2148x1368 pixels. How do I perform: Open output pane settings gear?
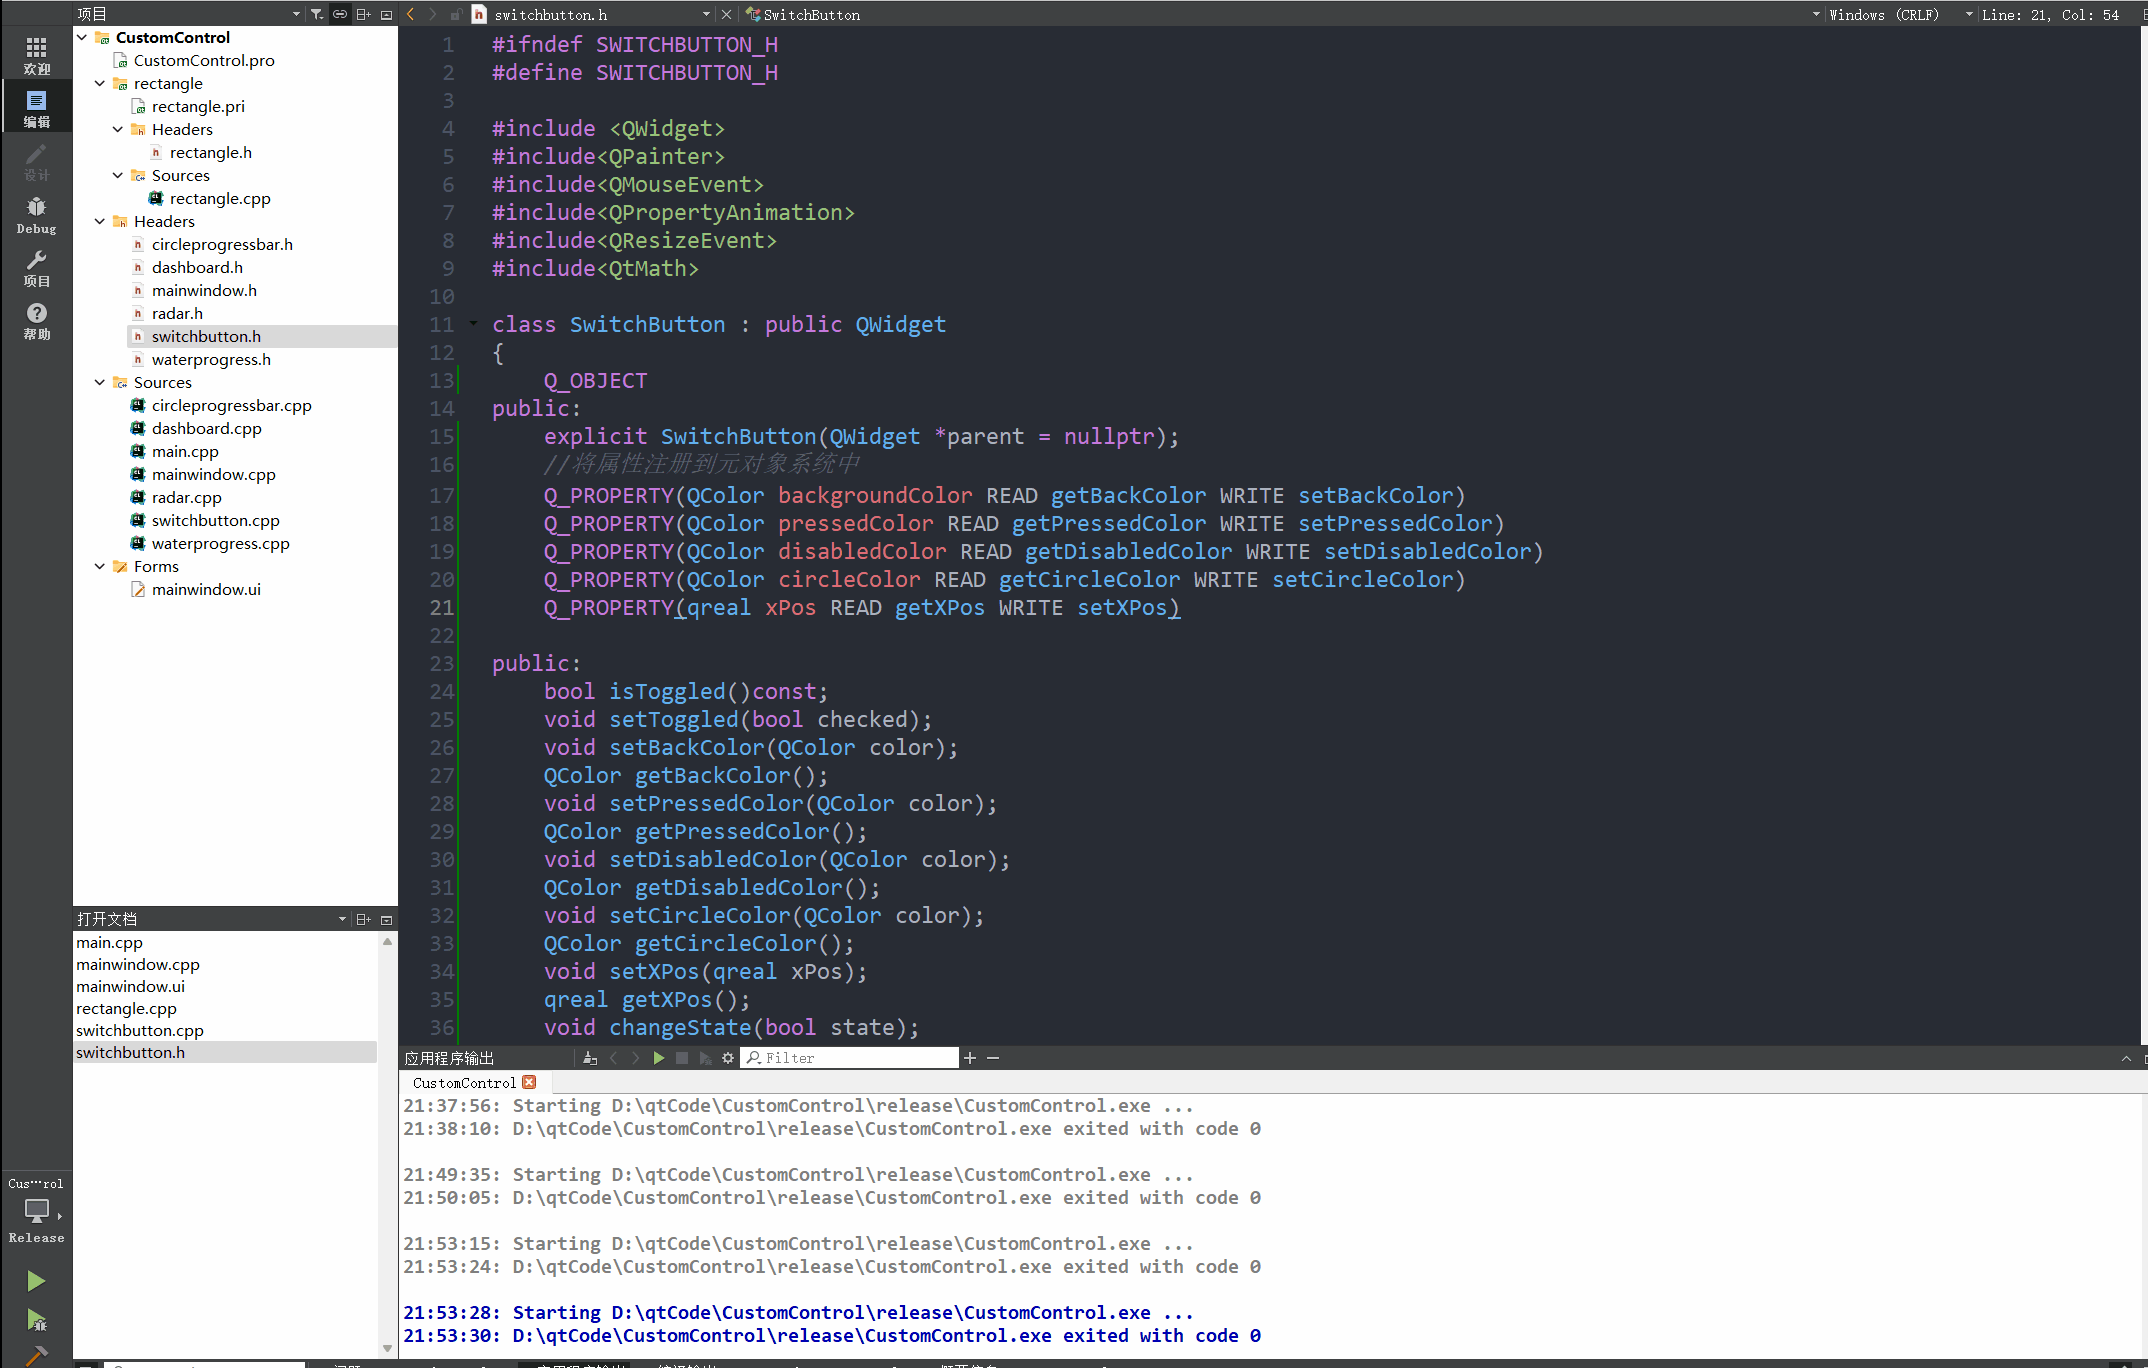(728, 1058)
